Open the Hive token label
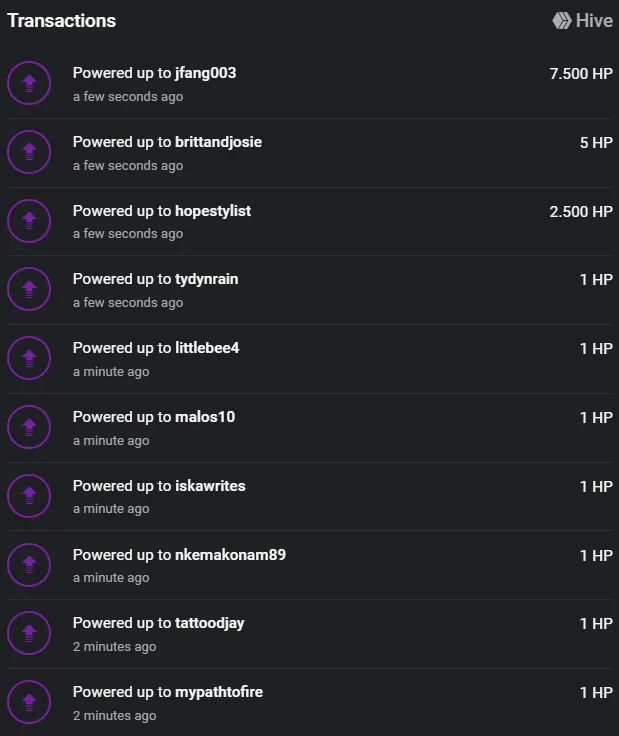 tap(594, 21)
